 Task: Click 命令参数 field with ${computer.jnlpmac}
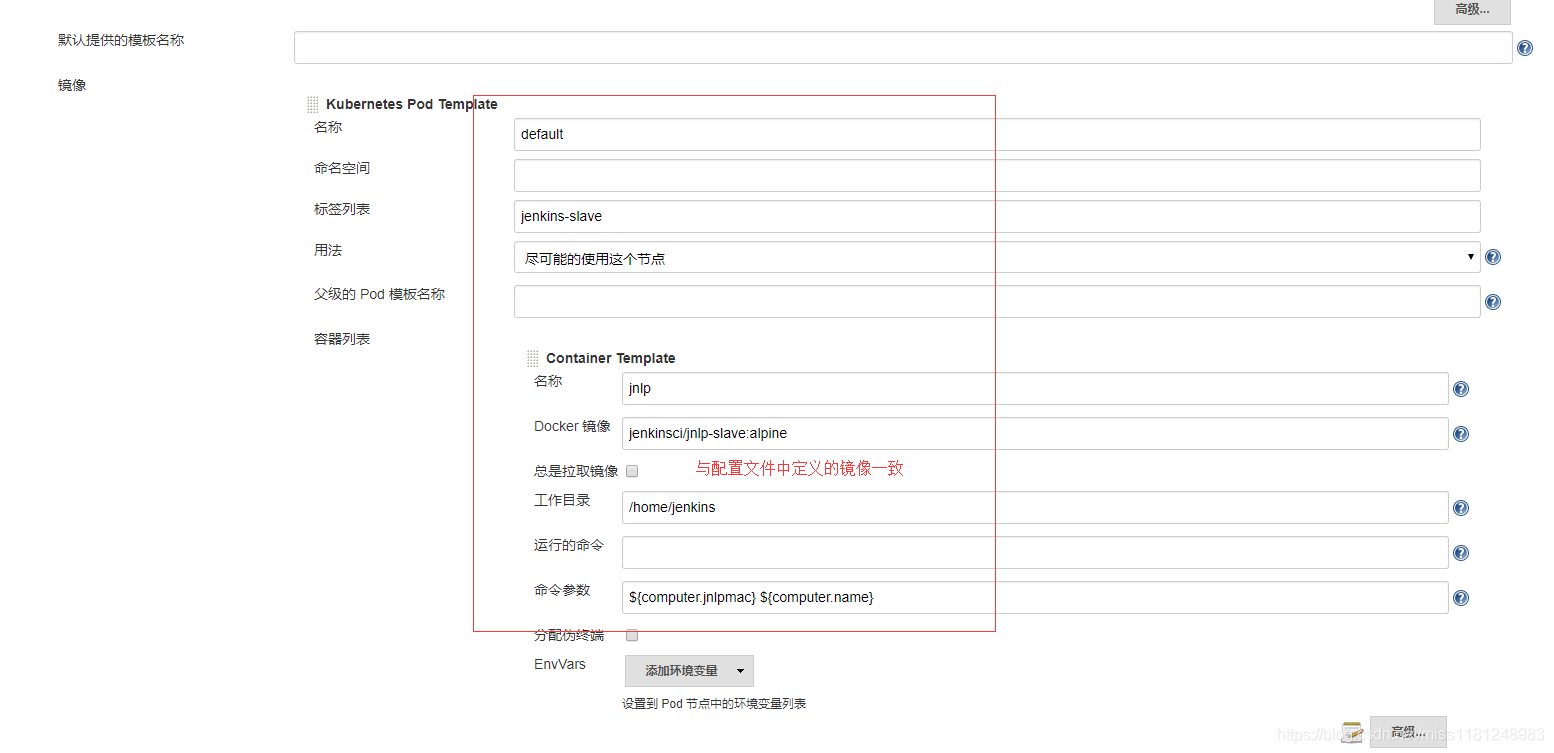pyautogui.click(x=1035, y=598)
